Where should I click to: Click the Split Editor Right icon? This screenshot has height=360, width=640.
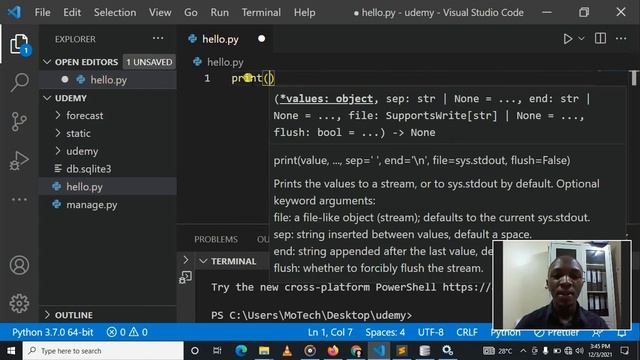pos(600,38)
